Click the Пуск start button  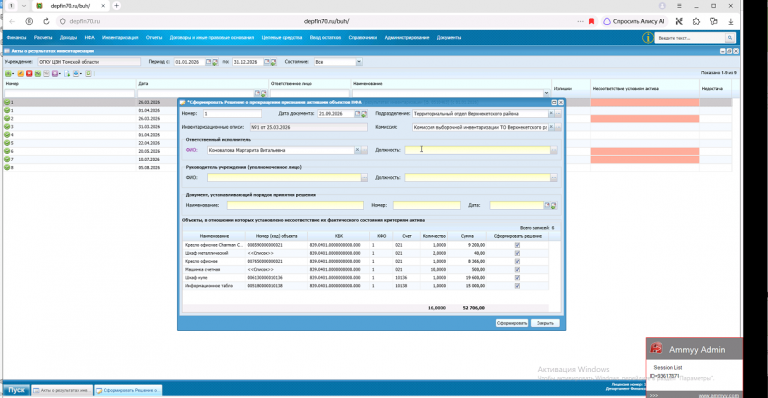[16, 390]
